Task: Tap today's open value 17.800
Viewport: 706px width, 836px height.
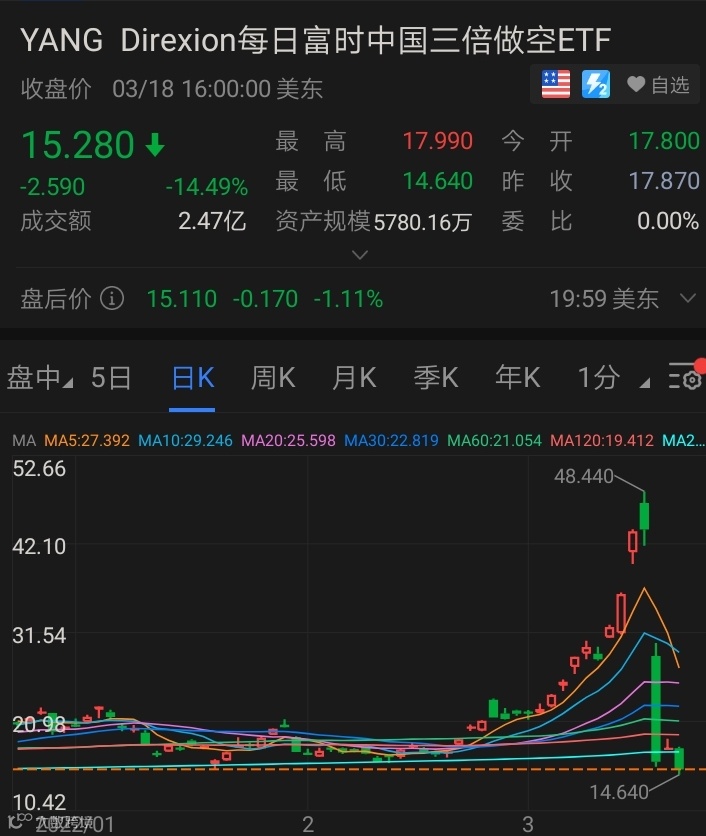Action: [664, 141]
